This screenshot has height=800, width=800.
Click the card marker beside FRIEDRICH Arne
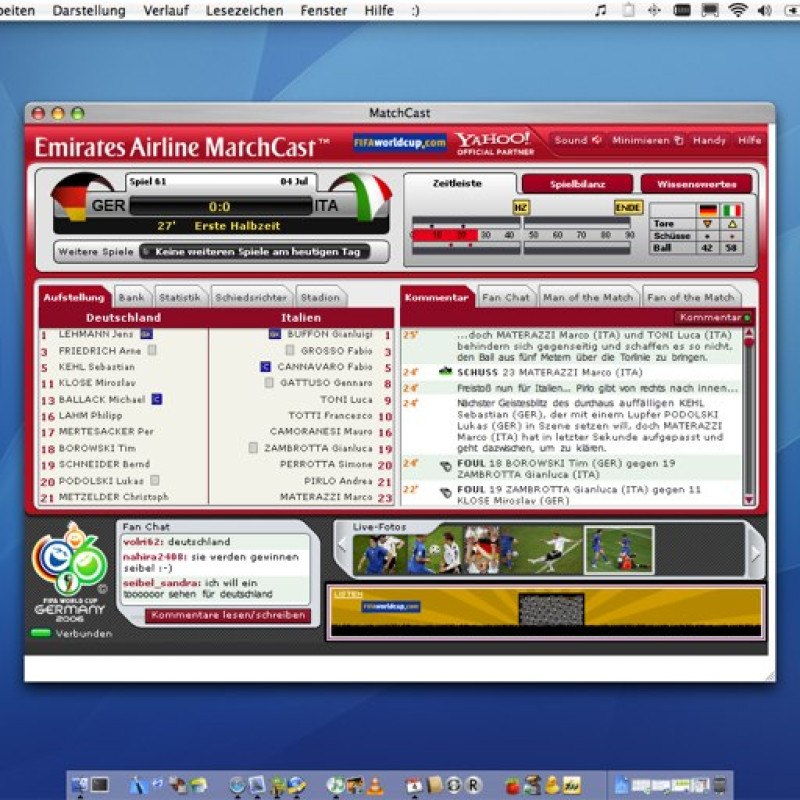[x=152, y=350]
